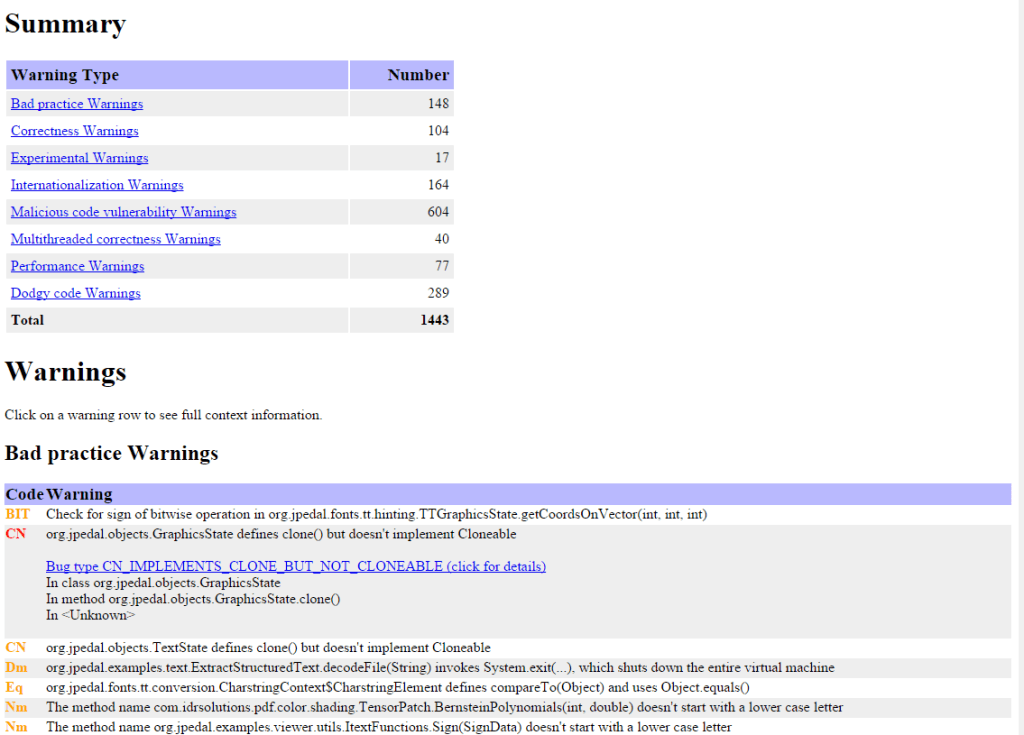Screen dimensions: 1024x735
Task: Open bug type CN_IMPLEMENTS_CLONE_BUT_NOT_CLONEABLE details
Action: (296, 566)
